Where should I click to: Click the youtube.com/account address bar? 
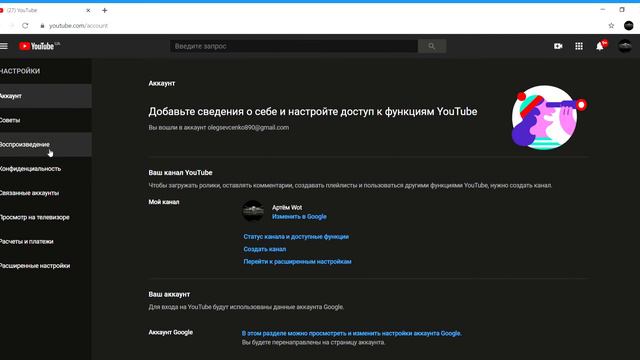pyautogui.click(x=78, y=26)
